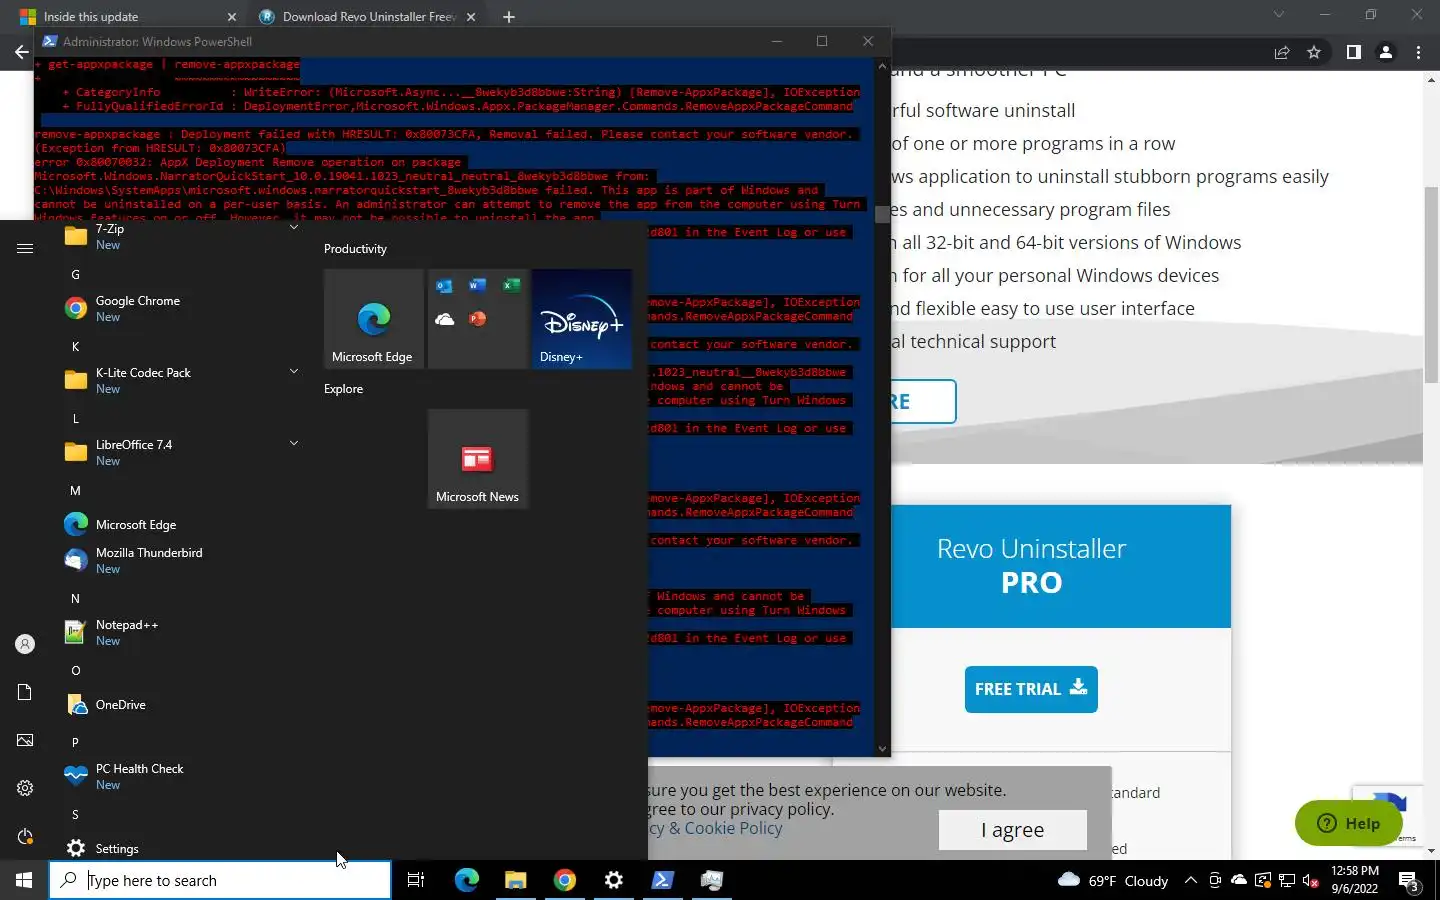Switch to the "Inside this update" tab
The width and height of the screenshot is (1440, 900).
pyautogui.click(x=128, y=17)
